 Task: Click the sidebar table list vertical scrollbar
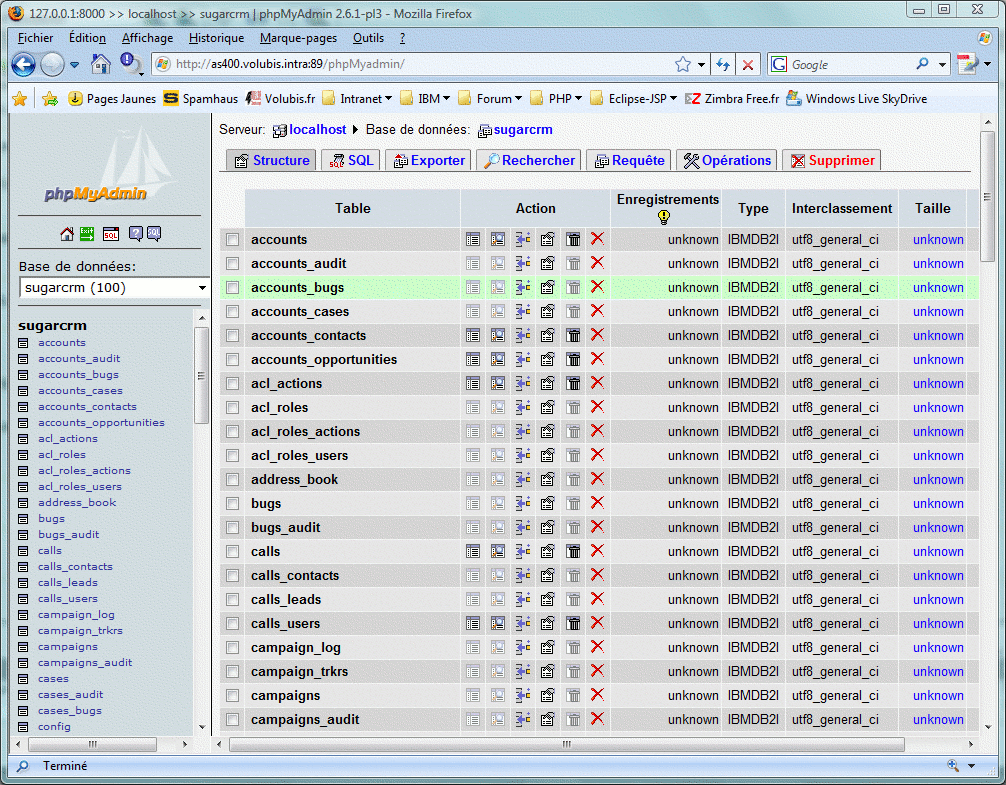[201, 376]
